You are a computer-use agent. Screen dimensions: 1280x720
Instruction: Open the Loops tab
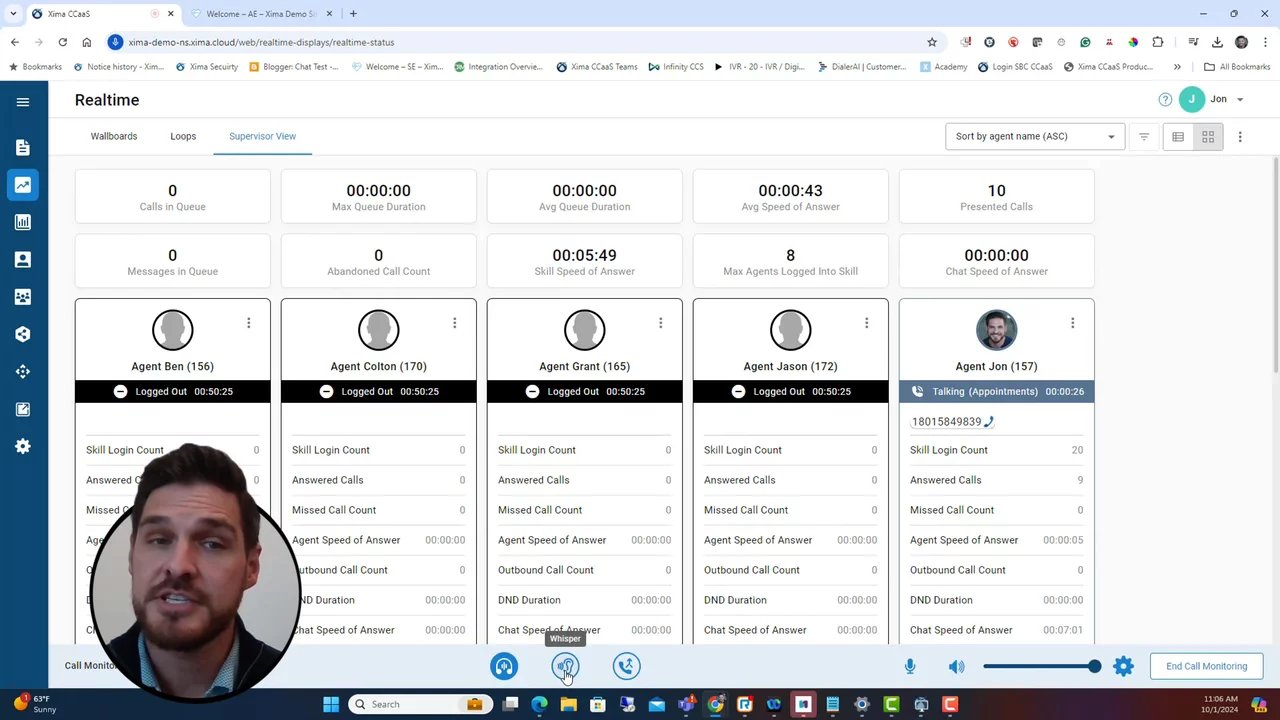pyautogui.click(x=183, y=136)
